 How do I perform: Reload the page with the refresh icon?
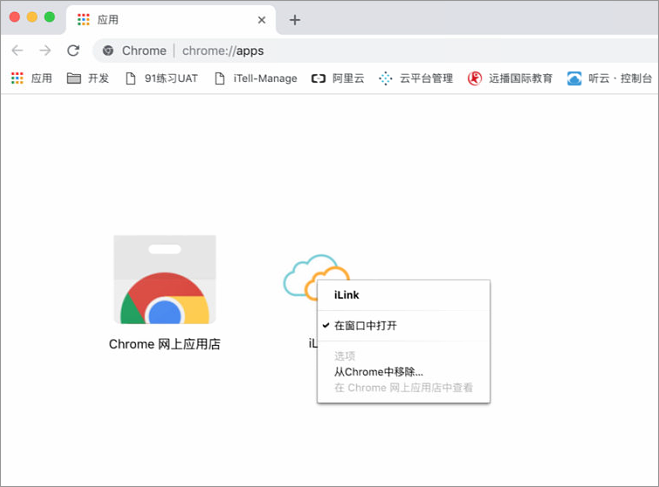(x=73, y=51)
